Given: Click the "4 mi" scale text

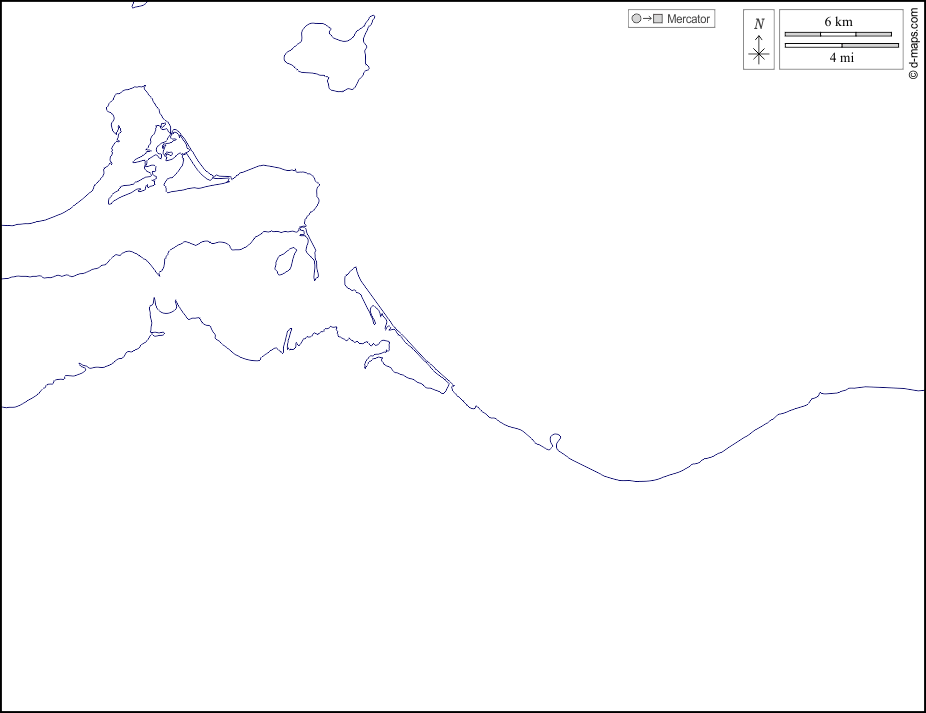Looking at the screenshot, I should click(x=841, y=58).
